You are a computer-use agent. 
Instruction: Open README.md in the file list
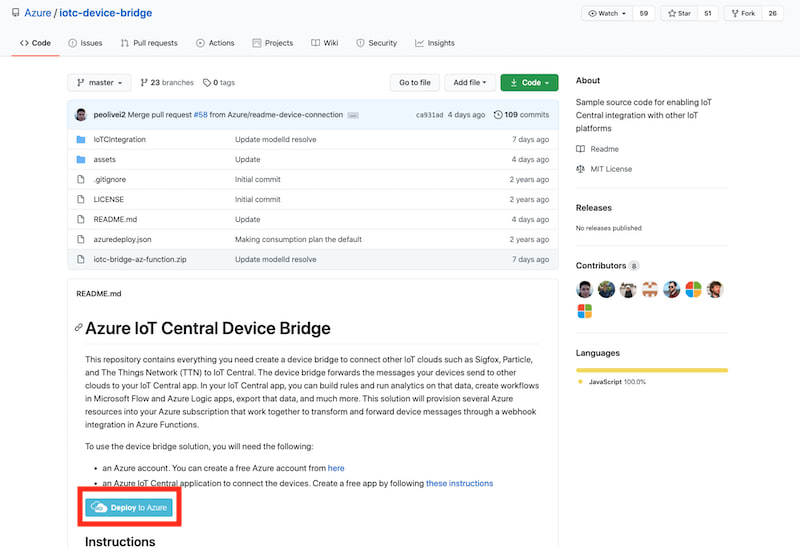(x=115, y=219)
